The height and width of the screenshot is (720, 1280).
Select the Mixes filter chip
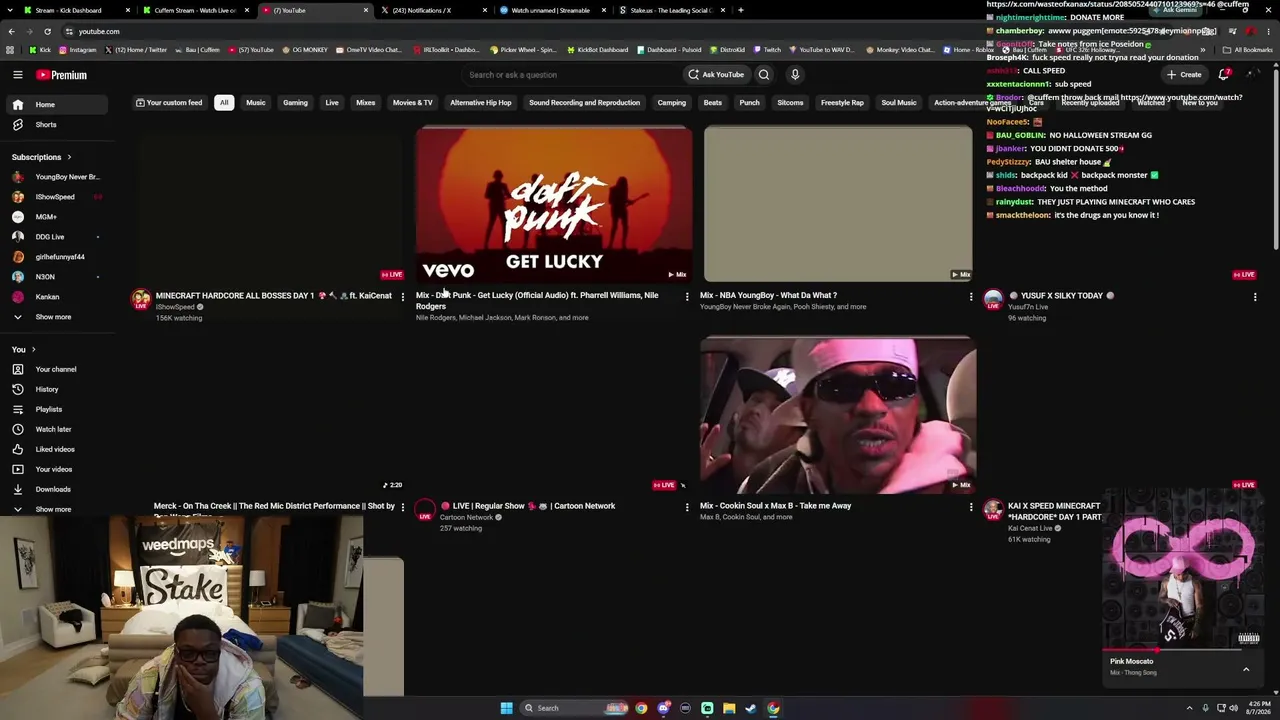click(366, 103)
